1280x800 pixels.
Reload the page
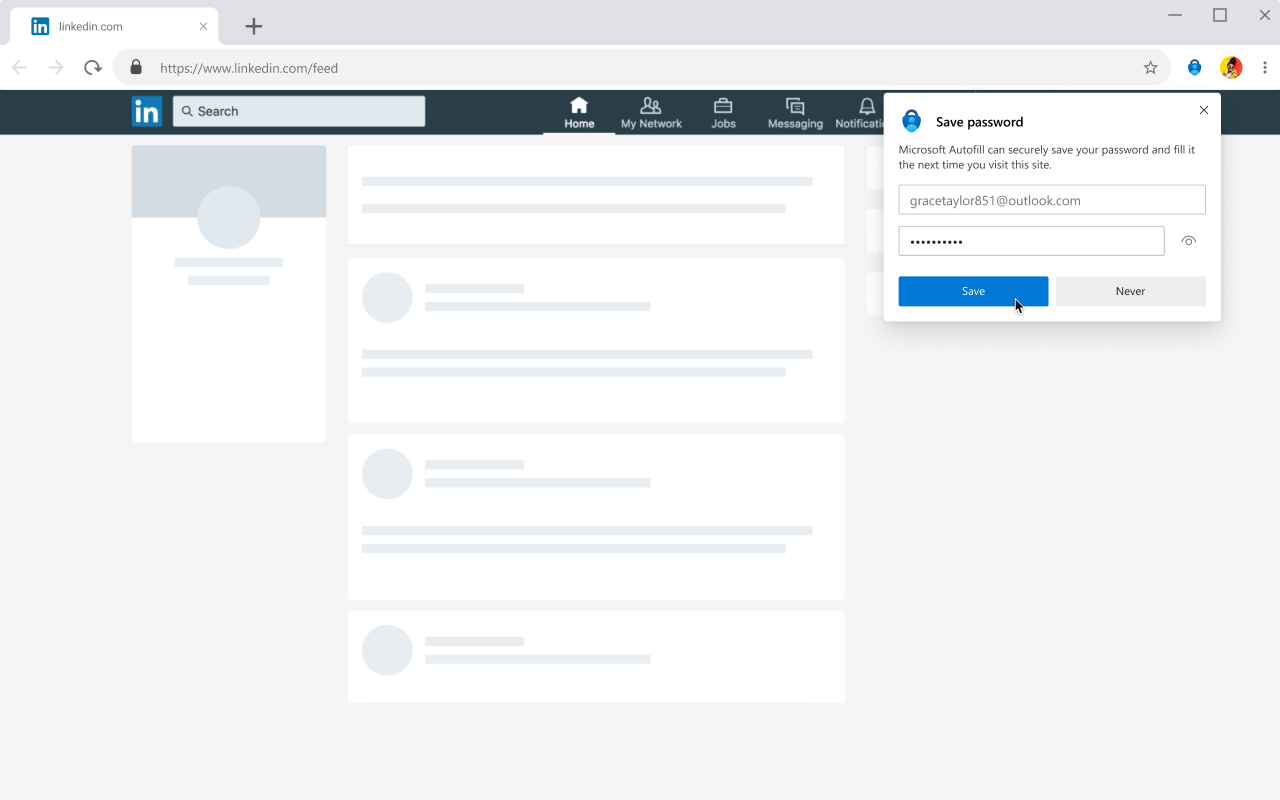coord(93,68)
